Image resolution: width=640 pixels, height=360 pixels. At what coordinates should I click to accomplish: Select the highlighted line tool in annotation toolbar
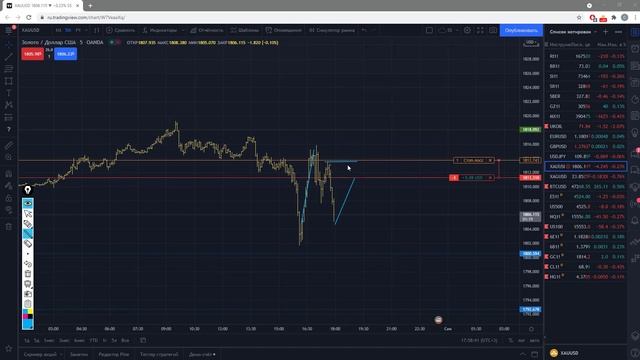[x=28, y=233]
